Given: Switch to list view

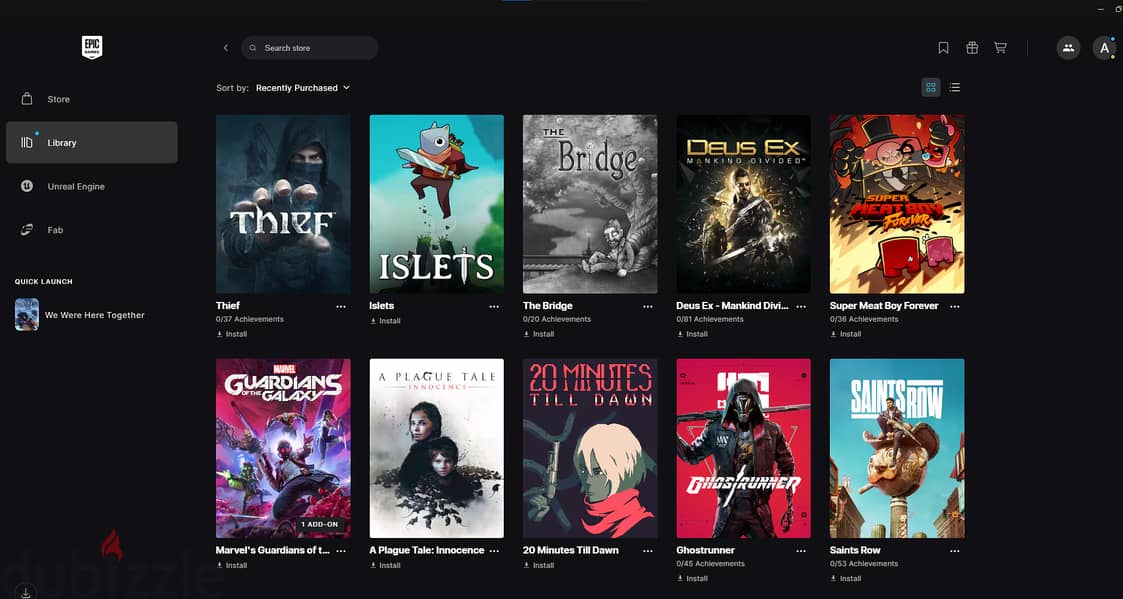Looking at the screenshot, I should click(955, 87).
